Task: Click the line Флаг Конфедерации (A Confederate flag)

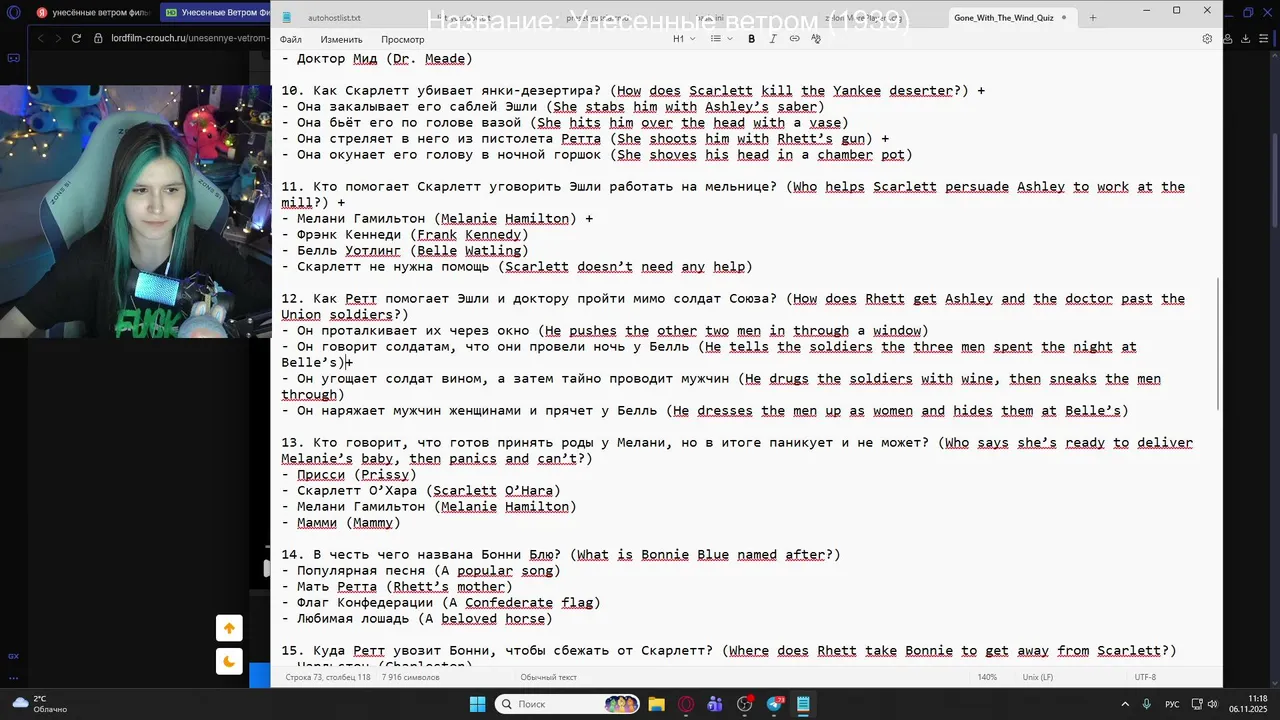Action: pos(441,602)
